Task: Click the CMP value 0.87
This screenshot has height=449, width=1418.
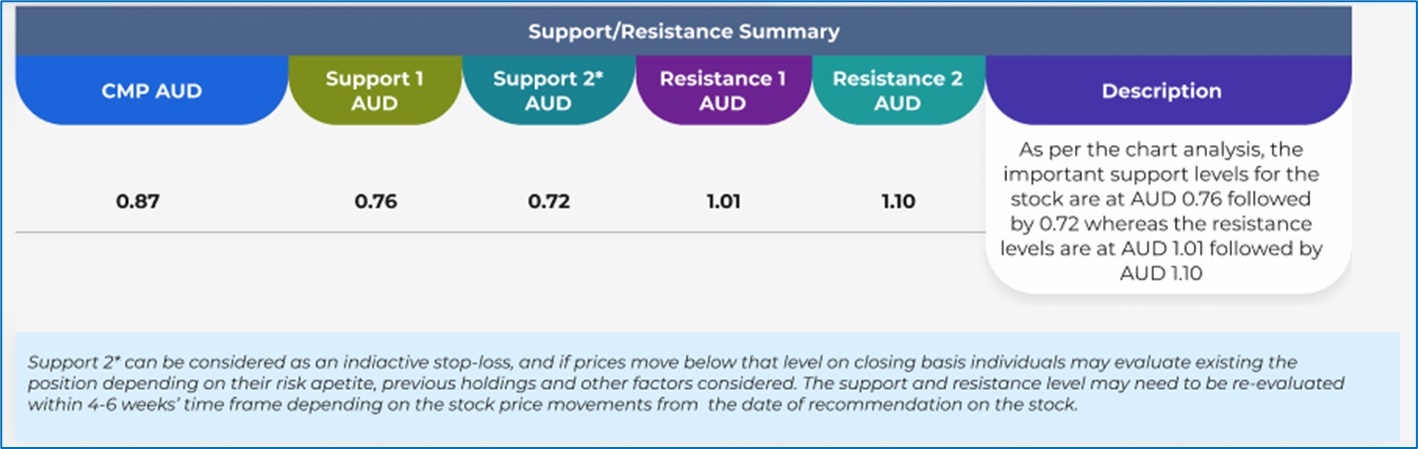Action: click(x=138, y=202)
